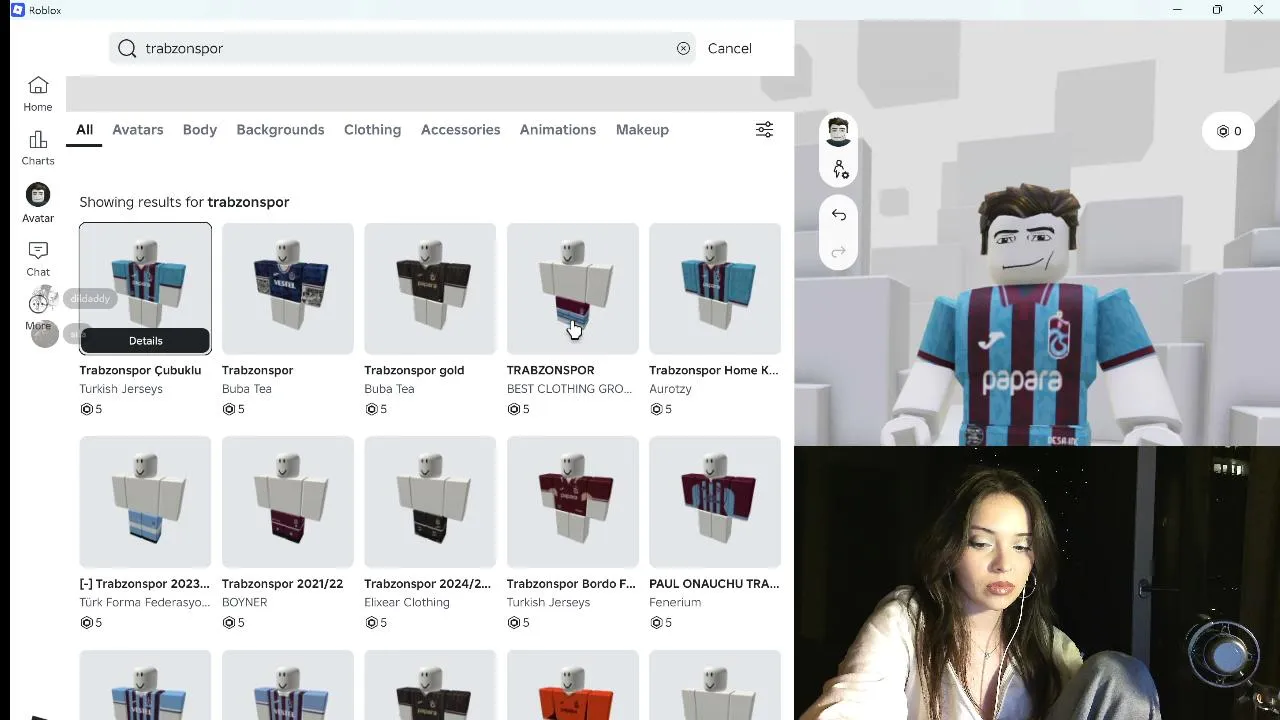The height and width of the screenshot is (720, 1280).
Task: Select the Trabzonspor Home Kit thumbnail
Action: click(715, 288)
